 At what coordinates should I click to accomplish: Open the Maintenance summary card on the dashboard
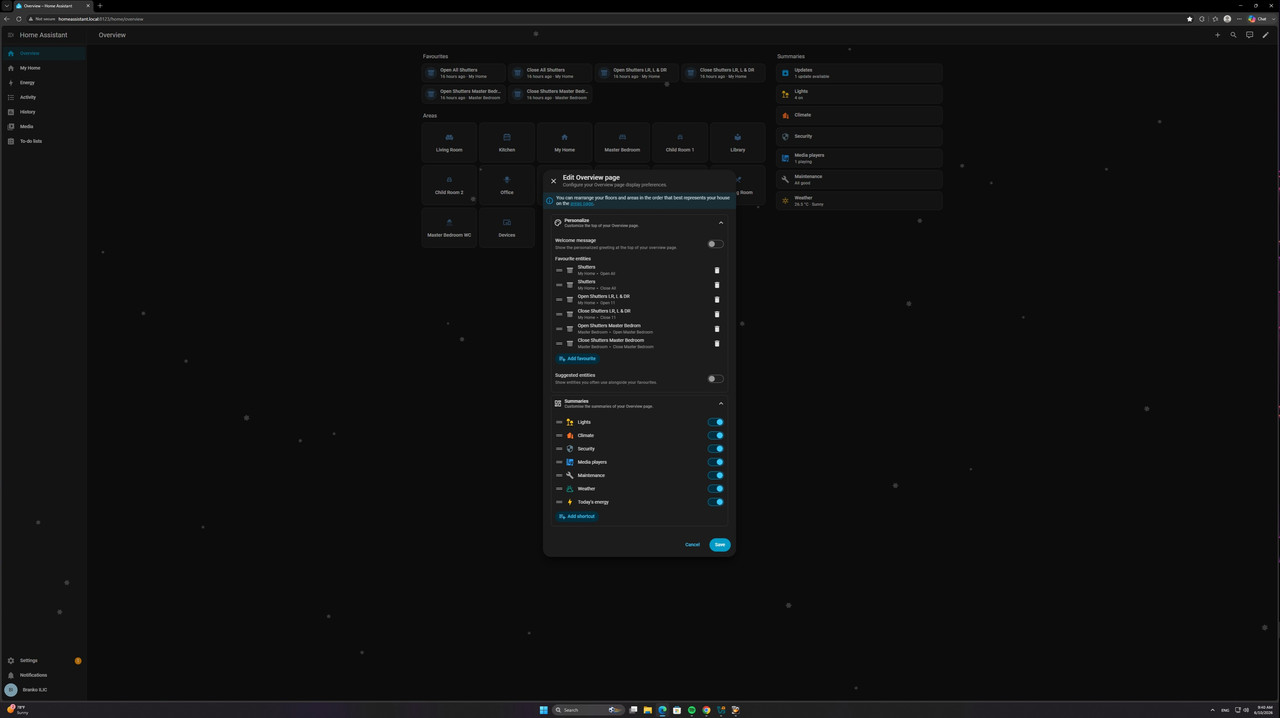click(859, 180)
